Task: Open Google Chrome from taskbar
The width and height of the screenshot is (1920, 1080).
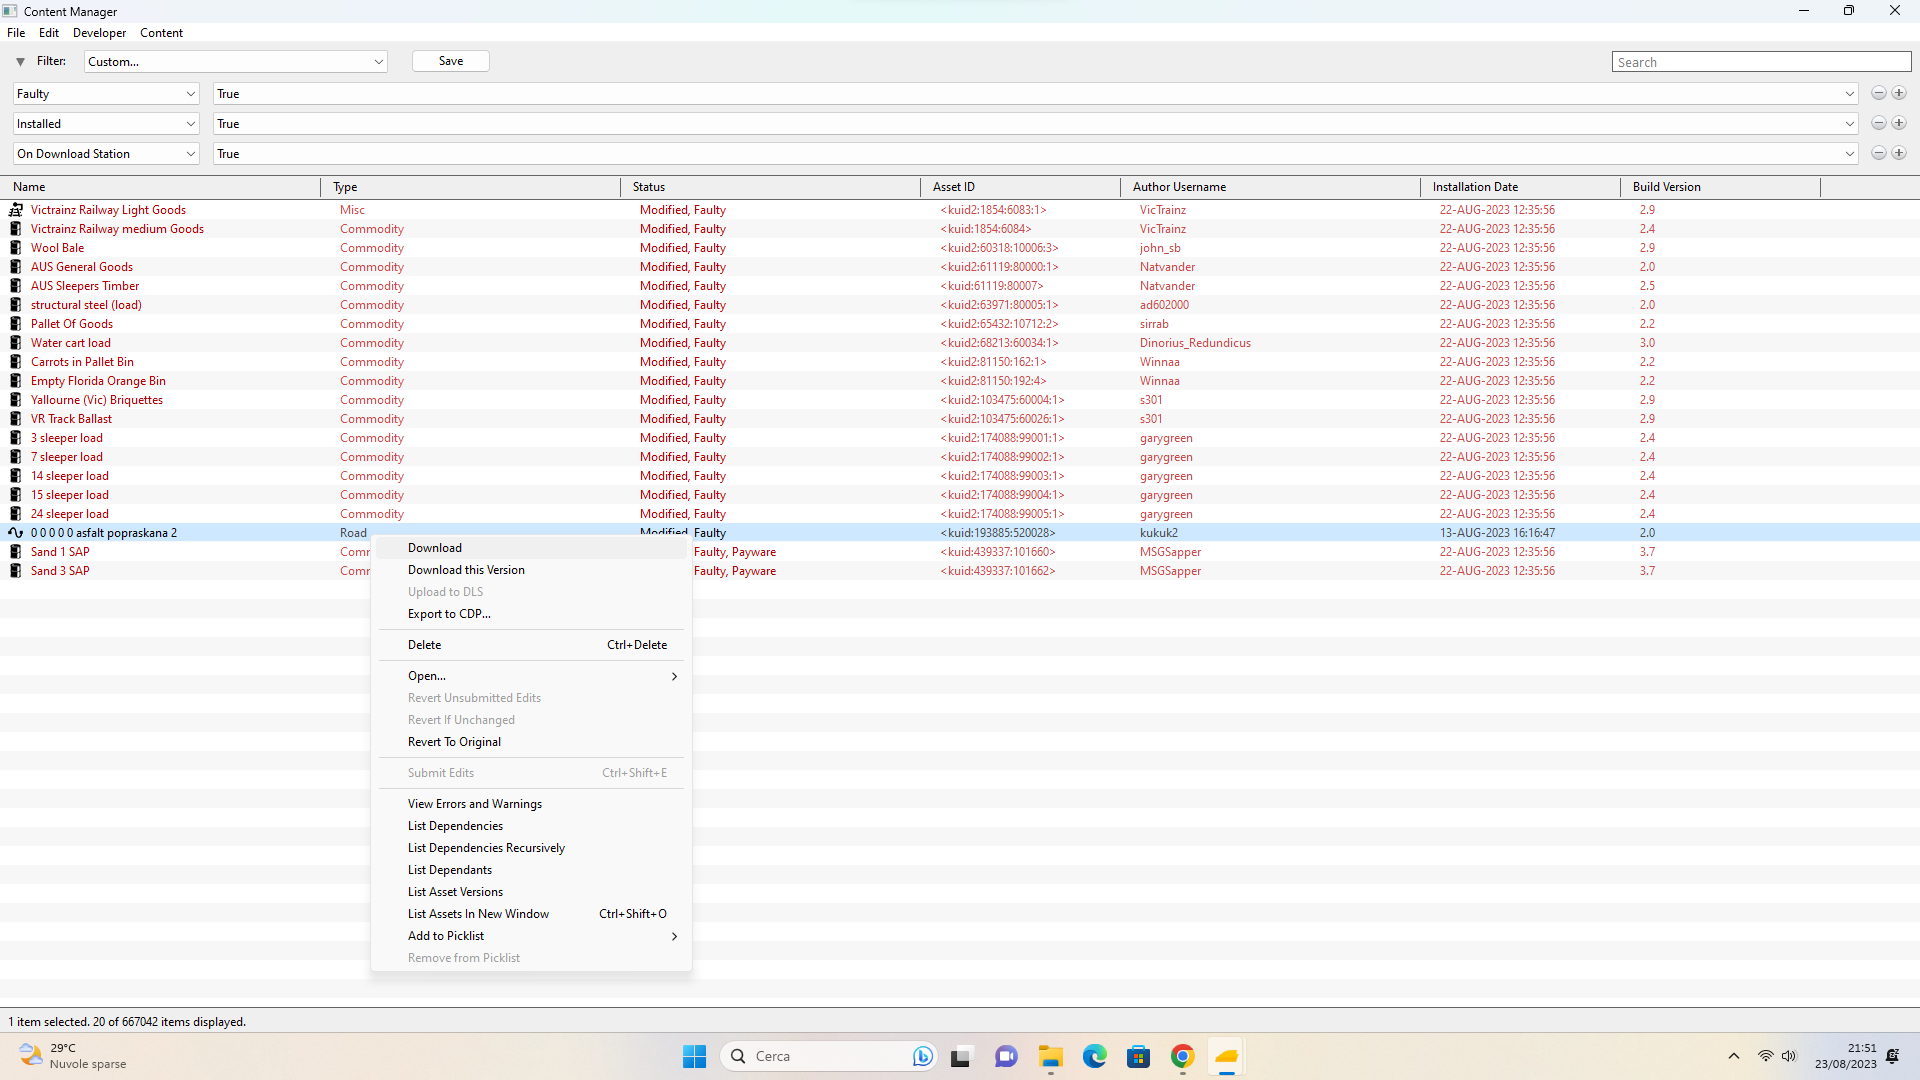Action: (x=1183, y=1056)
